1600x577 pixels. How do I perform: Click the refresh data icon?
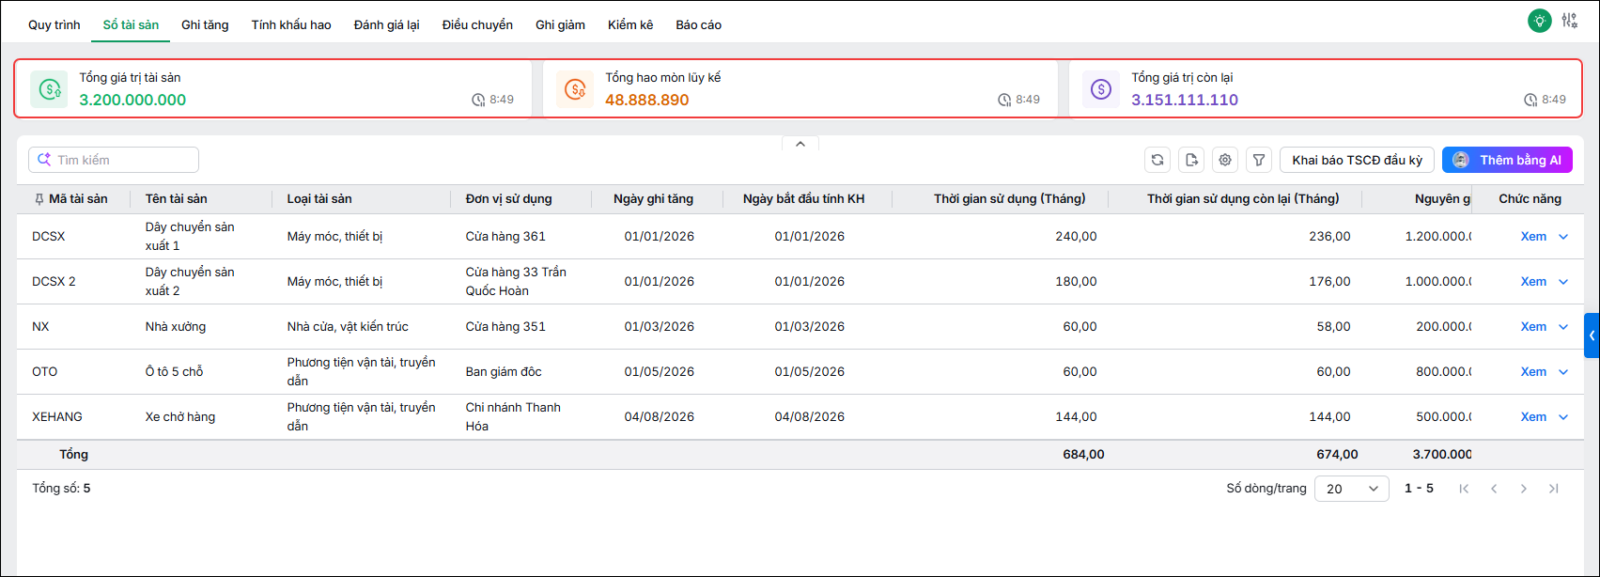1157,160
